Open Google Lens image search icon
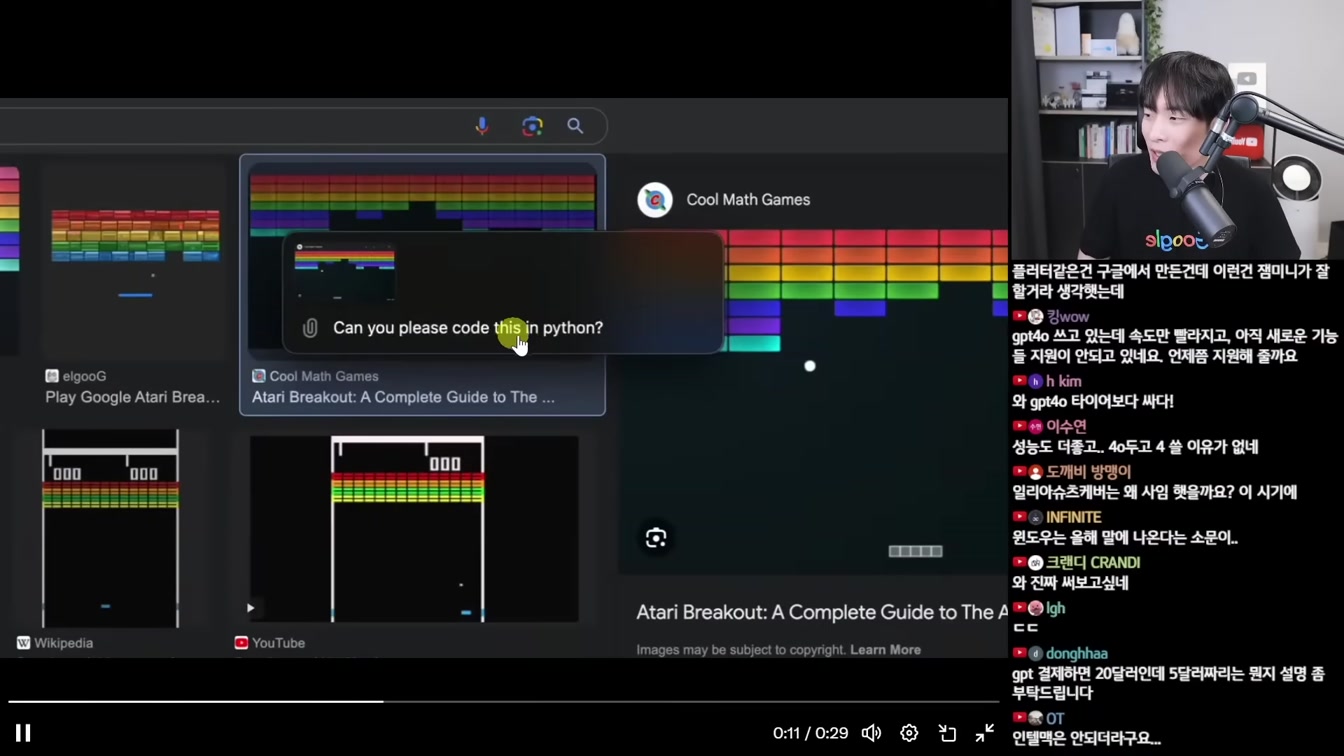 532,126
